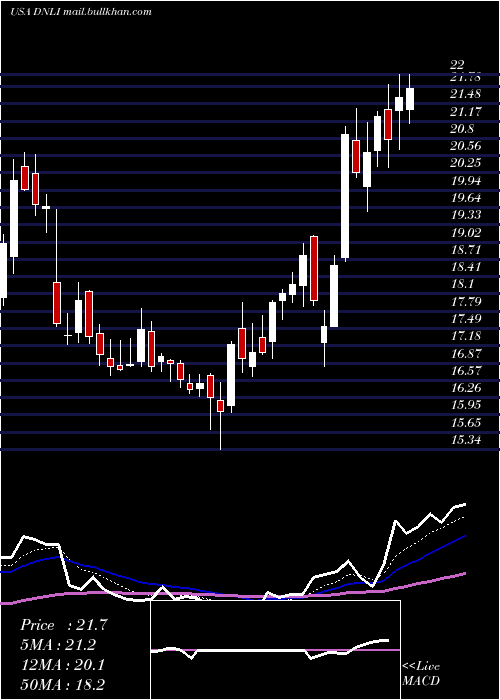Click the '12MA : 20.1' readout

(x=63, y=665)
